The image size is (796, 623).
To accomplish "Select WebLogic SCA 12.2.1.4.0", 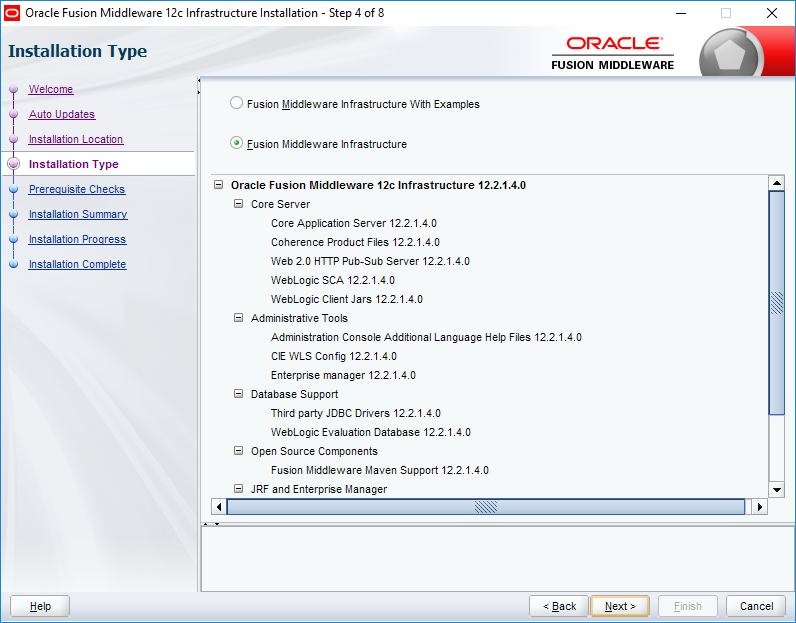I will [333, 280].
